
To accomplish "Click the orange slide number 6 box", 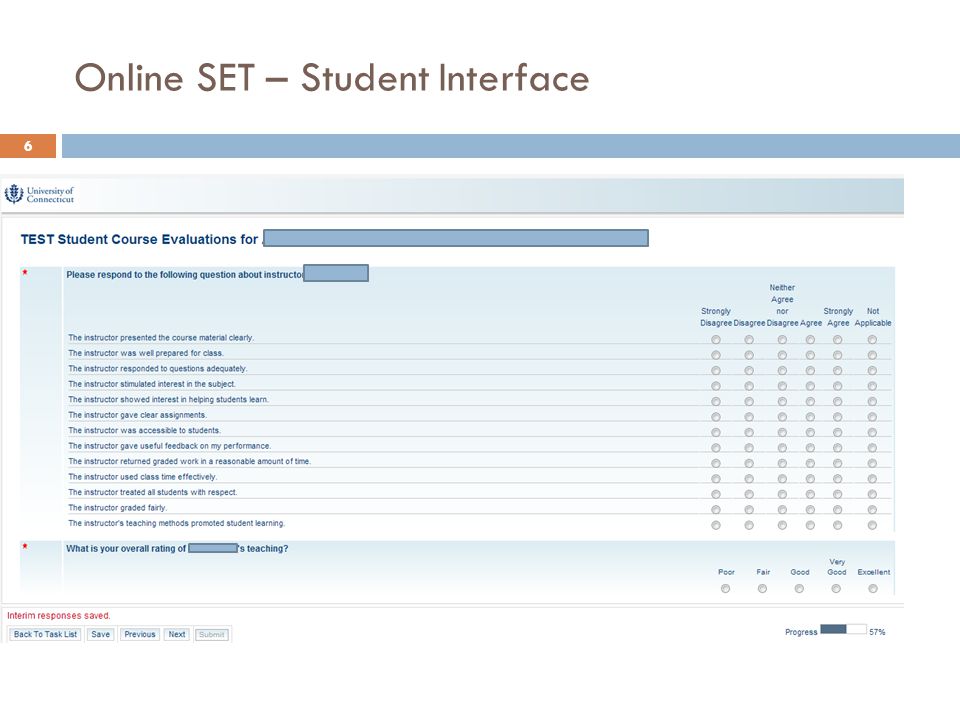I will point(28,146).
